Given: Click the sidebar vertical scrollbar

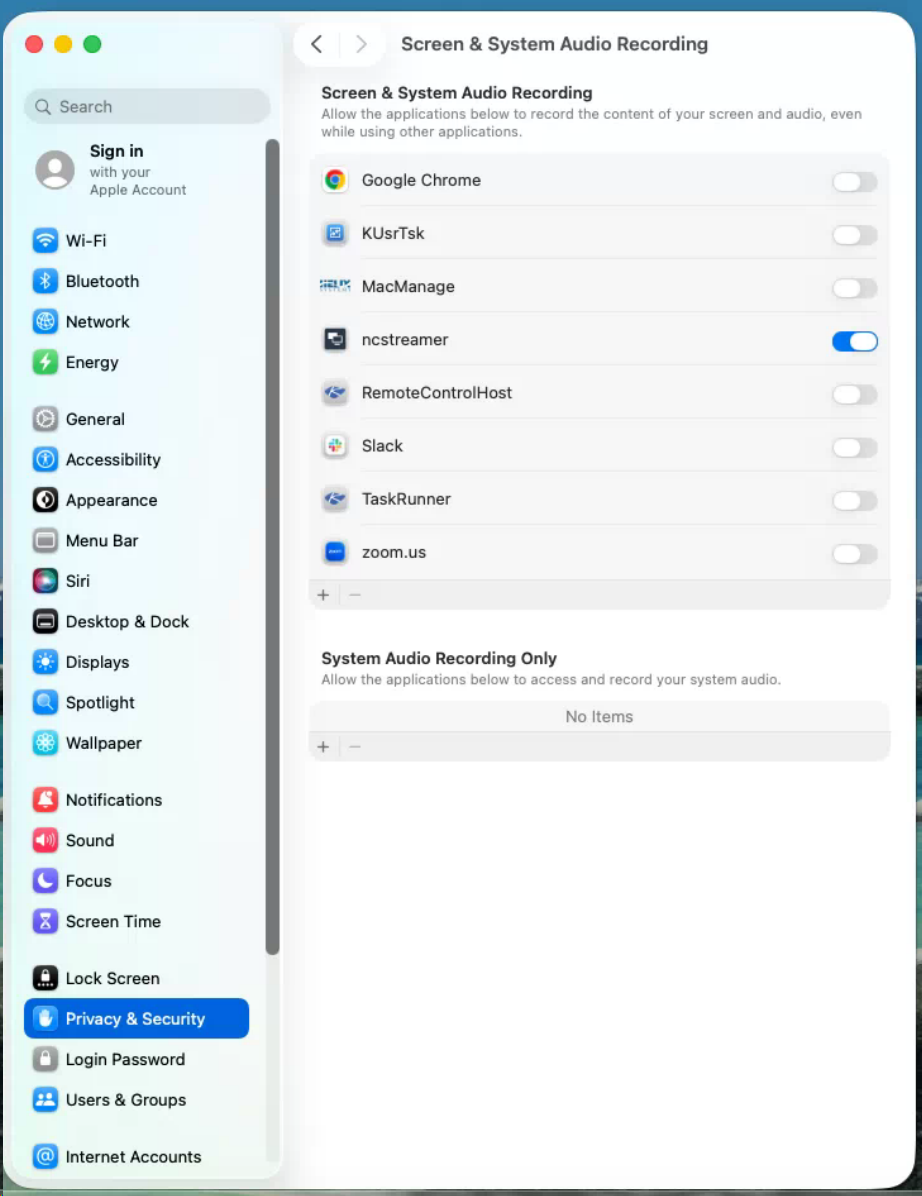Looking at the screenshot, I should tap(272, 546).
